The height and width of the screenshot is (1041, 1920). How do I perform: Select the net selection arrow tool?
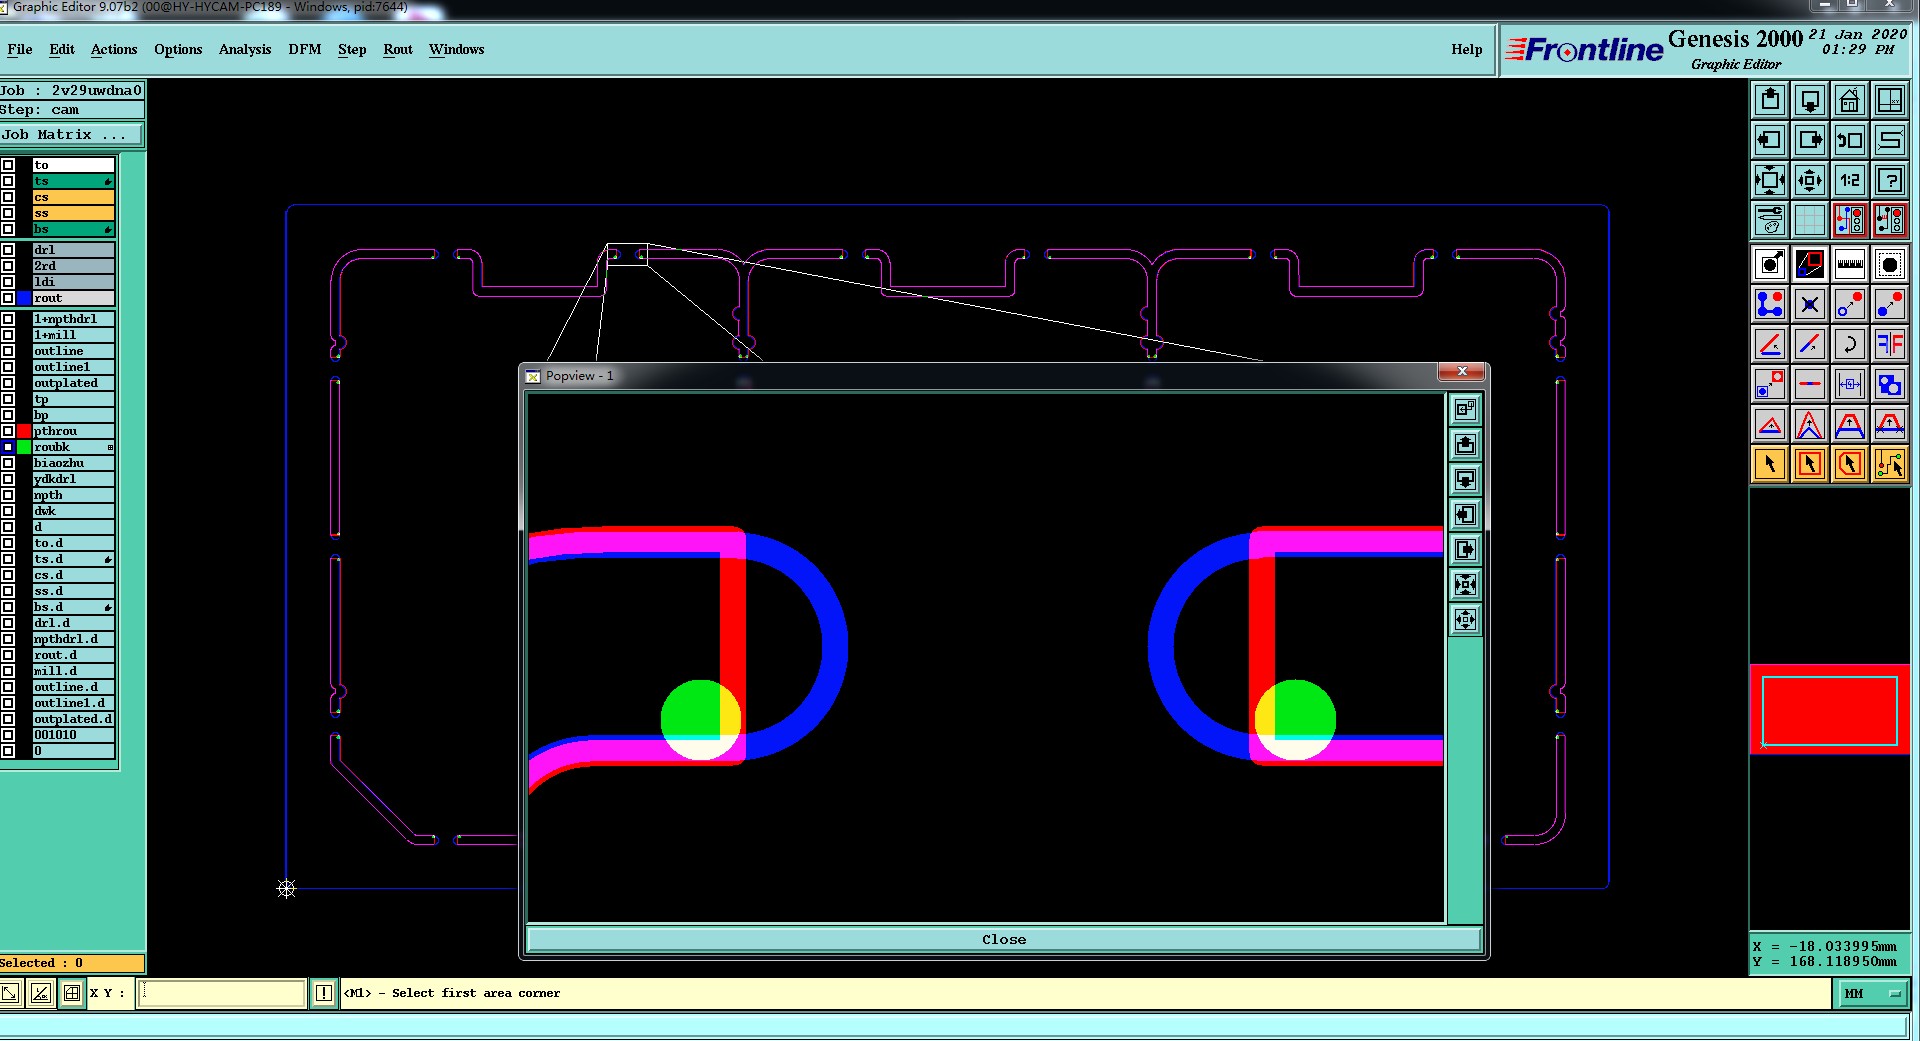(x=1890, y=464)
